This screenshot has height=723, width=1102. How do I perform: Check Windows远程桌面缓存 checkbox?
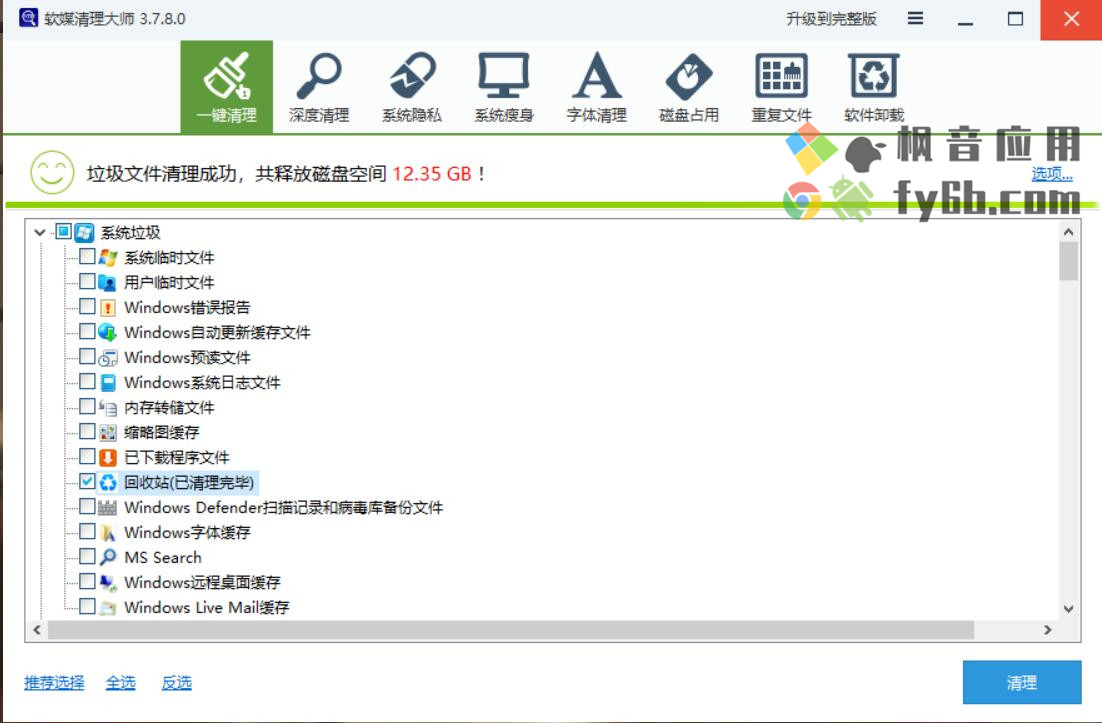pos(87,581)
